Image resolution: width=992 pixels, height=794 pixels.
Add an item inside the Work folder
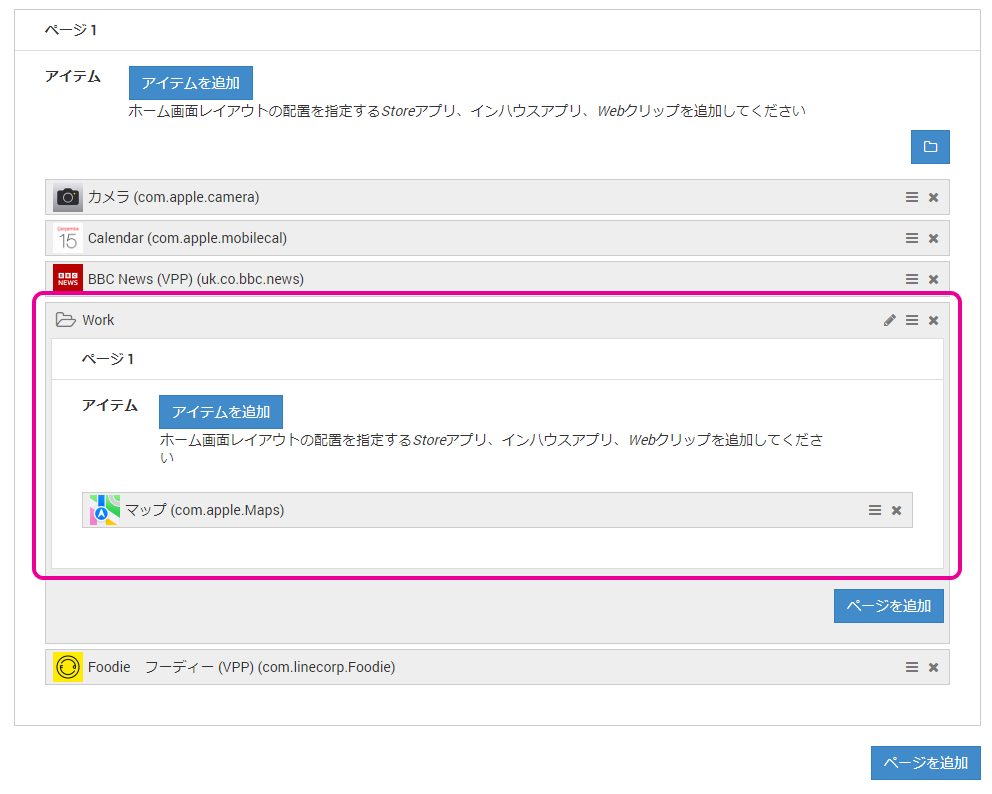[221, 412]
